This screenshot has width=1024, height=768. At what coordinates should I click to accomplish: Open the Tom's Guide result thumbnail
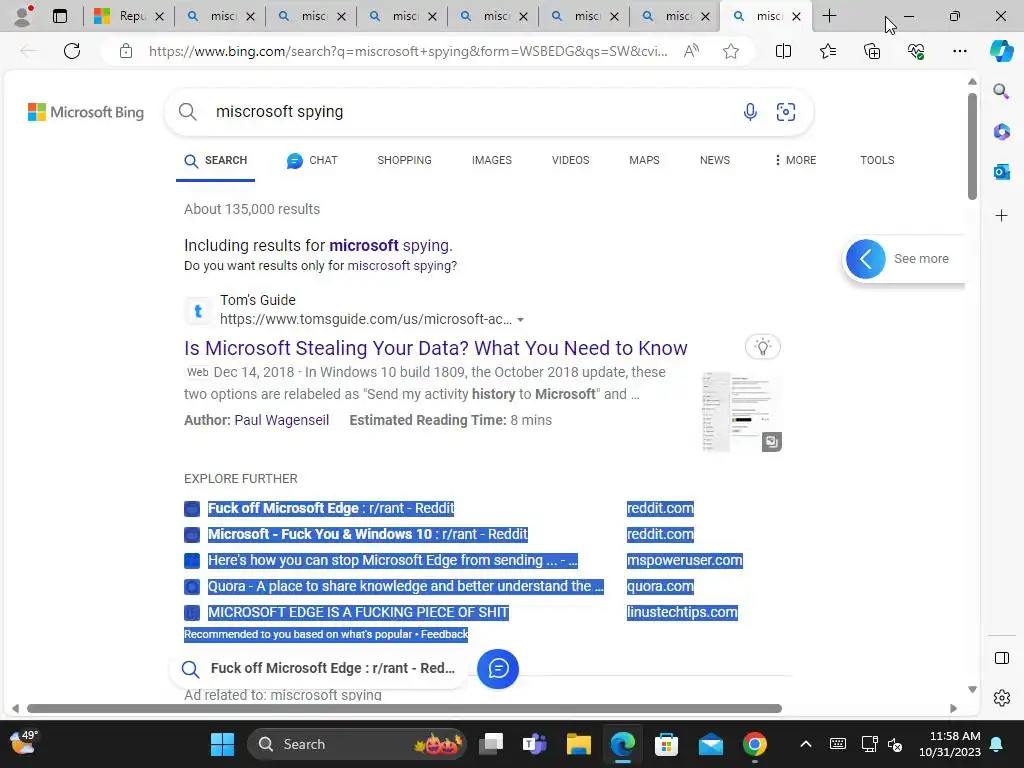click(742, 411)
